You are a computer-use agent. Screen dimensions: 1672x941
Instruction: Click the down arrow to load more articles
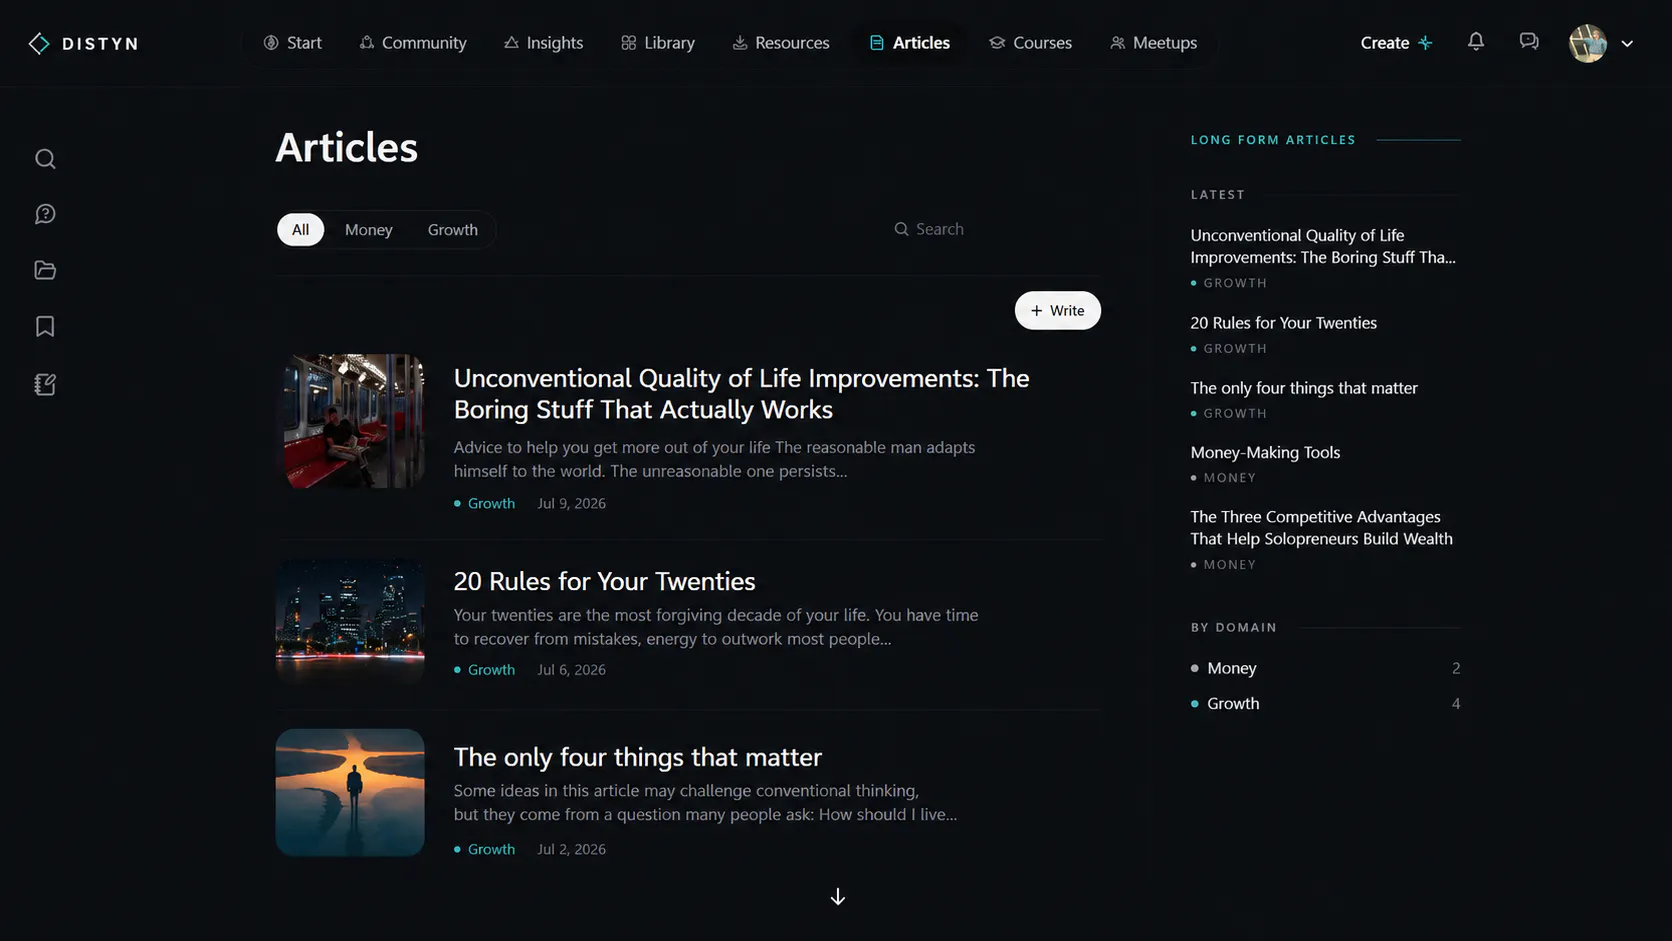click(x=838, y=897)
